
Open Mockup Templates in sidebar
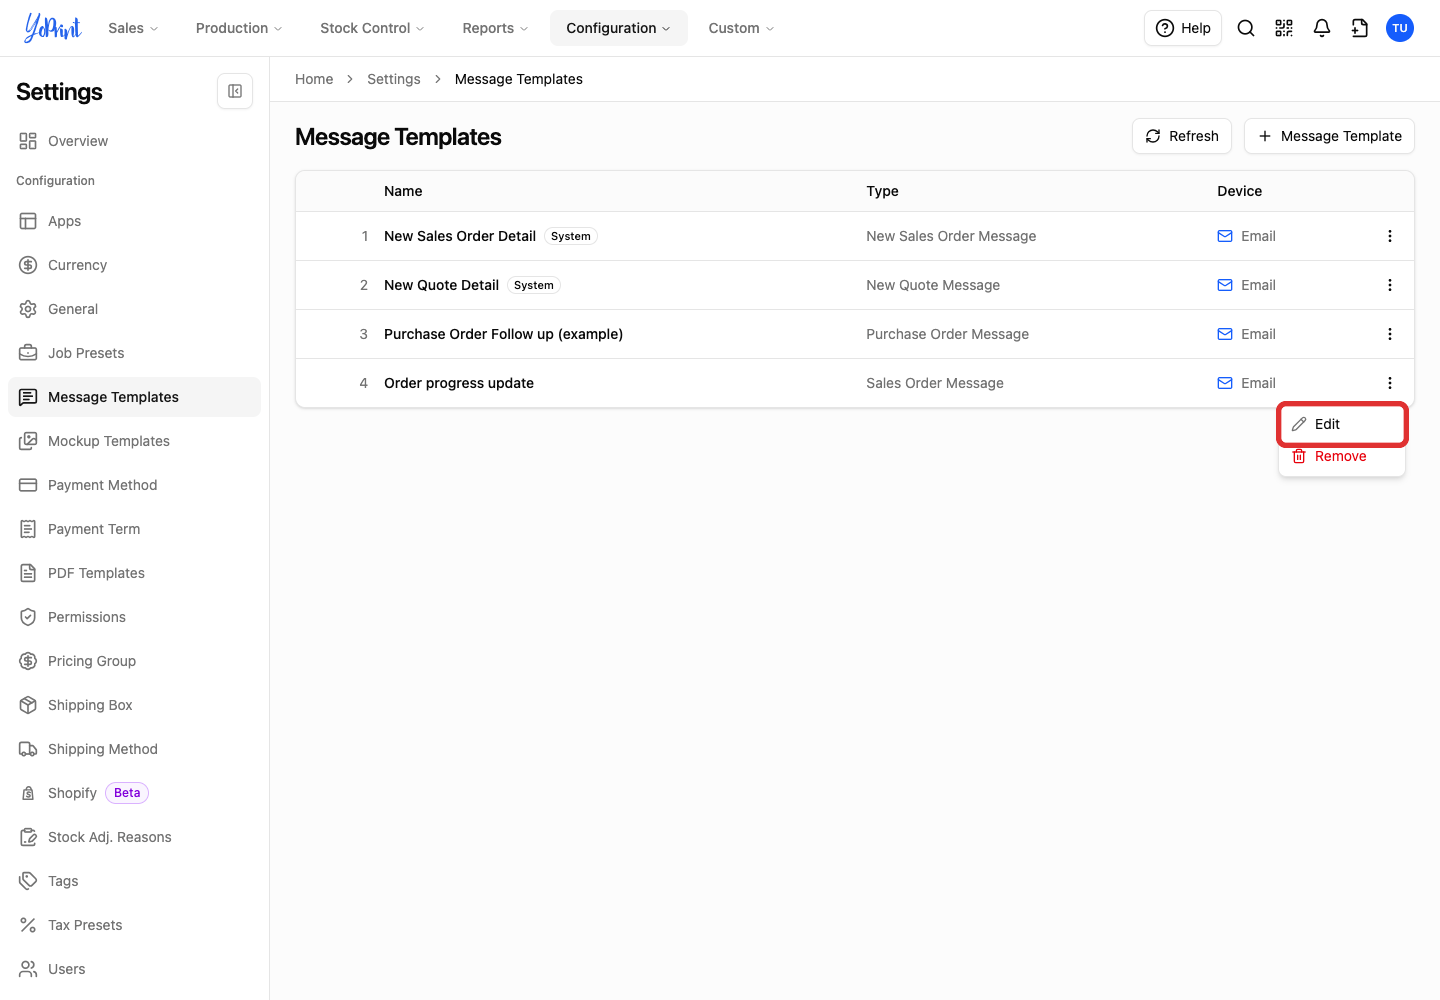click(x=134, y=441)
